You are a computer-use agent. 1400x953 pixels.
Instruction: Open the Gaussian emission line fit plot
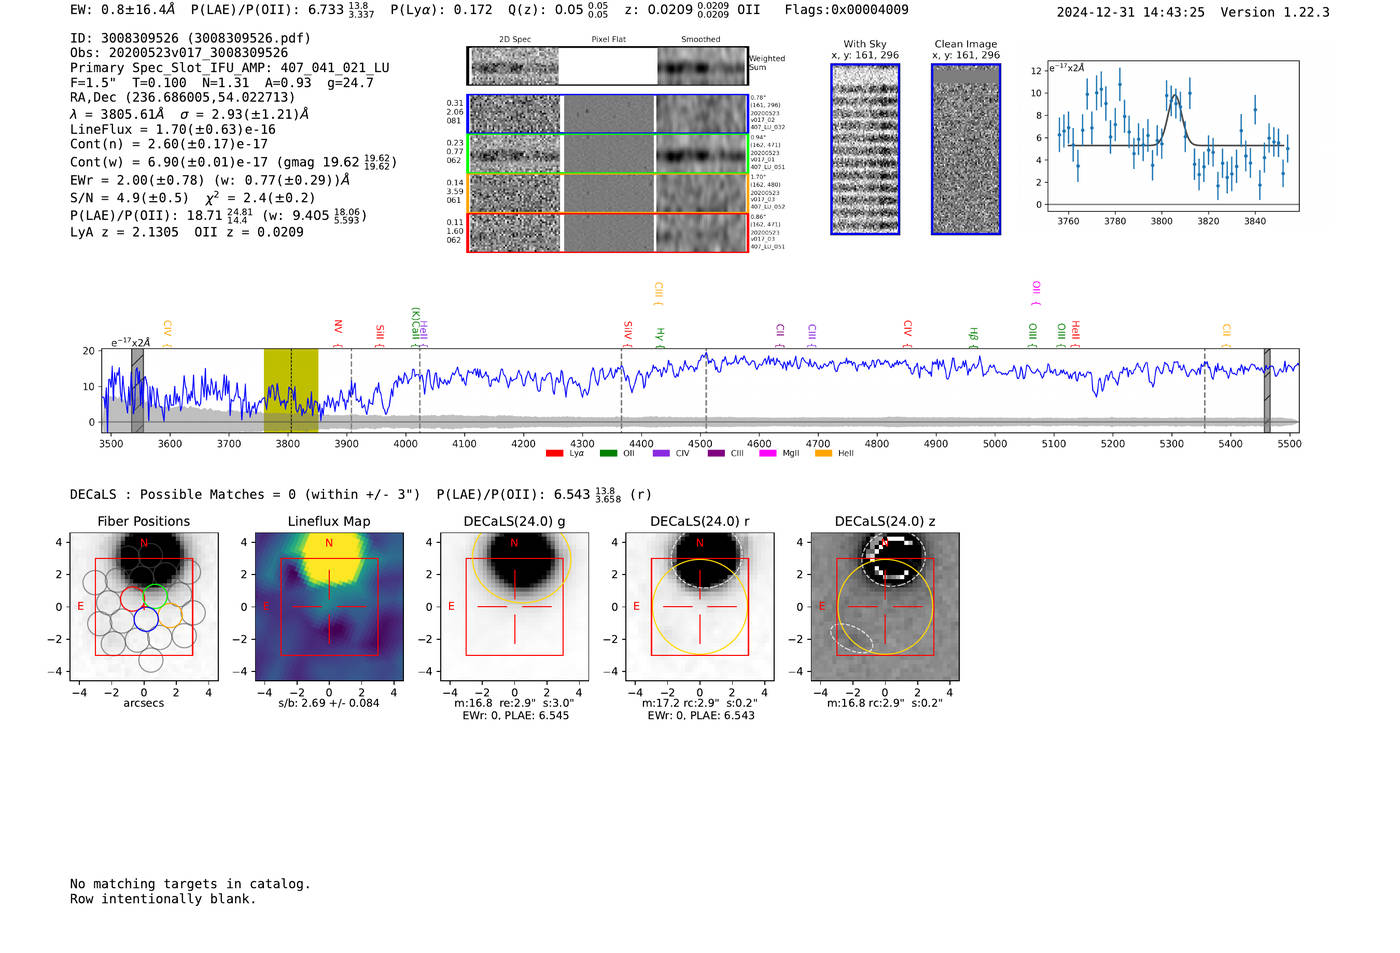tap(1172, 136)
